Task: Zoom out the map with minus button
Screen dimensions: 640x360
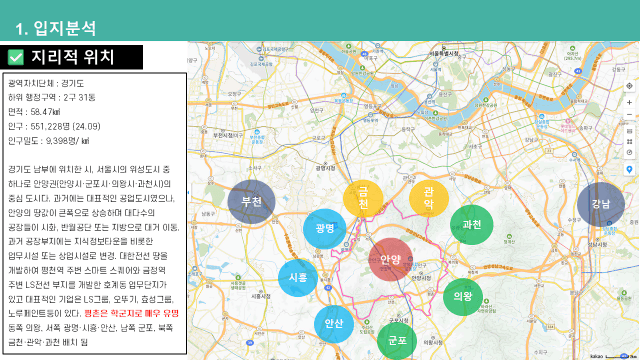Action: pos(629,115)
